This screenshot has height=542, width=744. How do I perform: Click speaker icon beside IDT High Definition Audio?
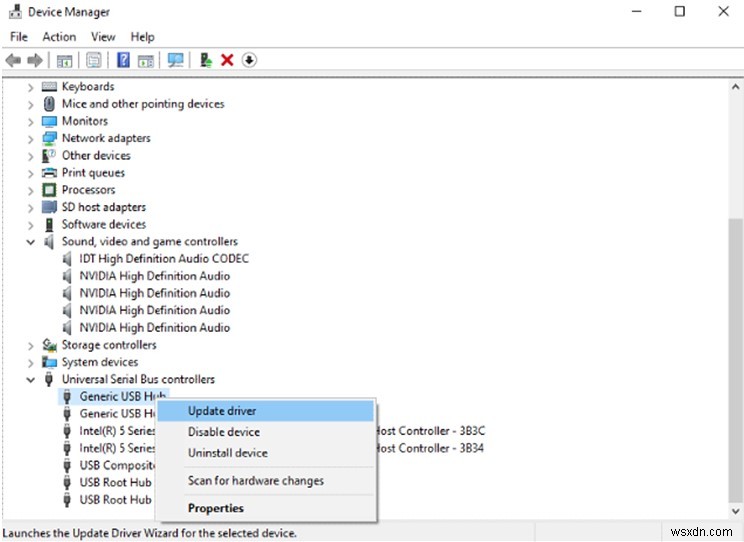(x=67, y=259)
